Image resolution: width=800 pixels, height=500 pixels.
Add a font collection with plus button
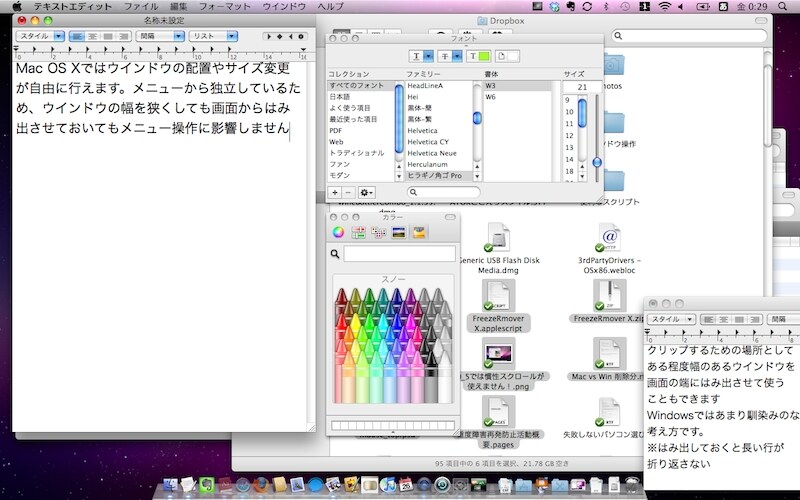click(x=334, y=191)
